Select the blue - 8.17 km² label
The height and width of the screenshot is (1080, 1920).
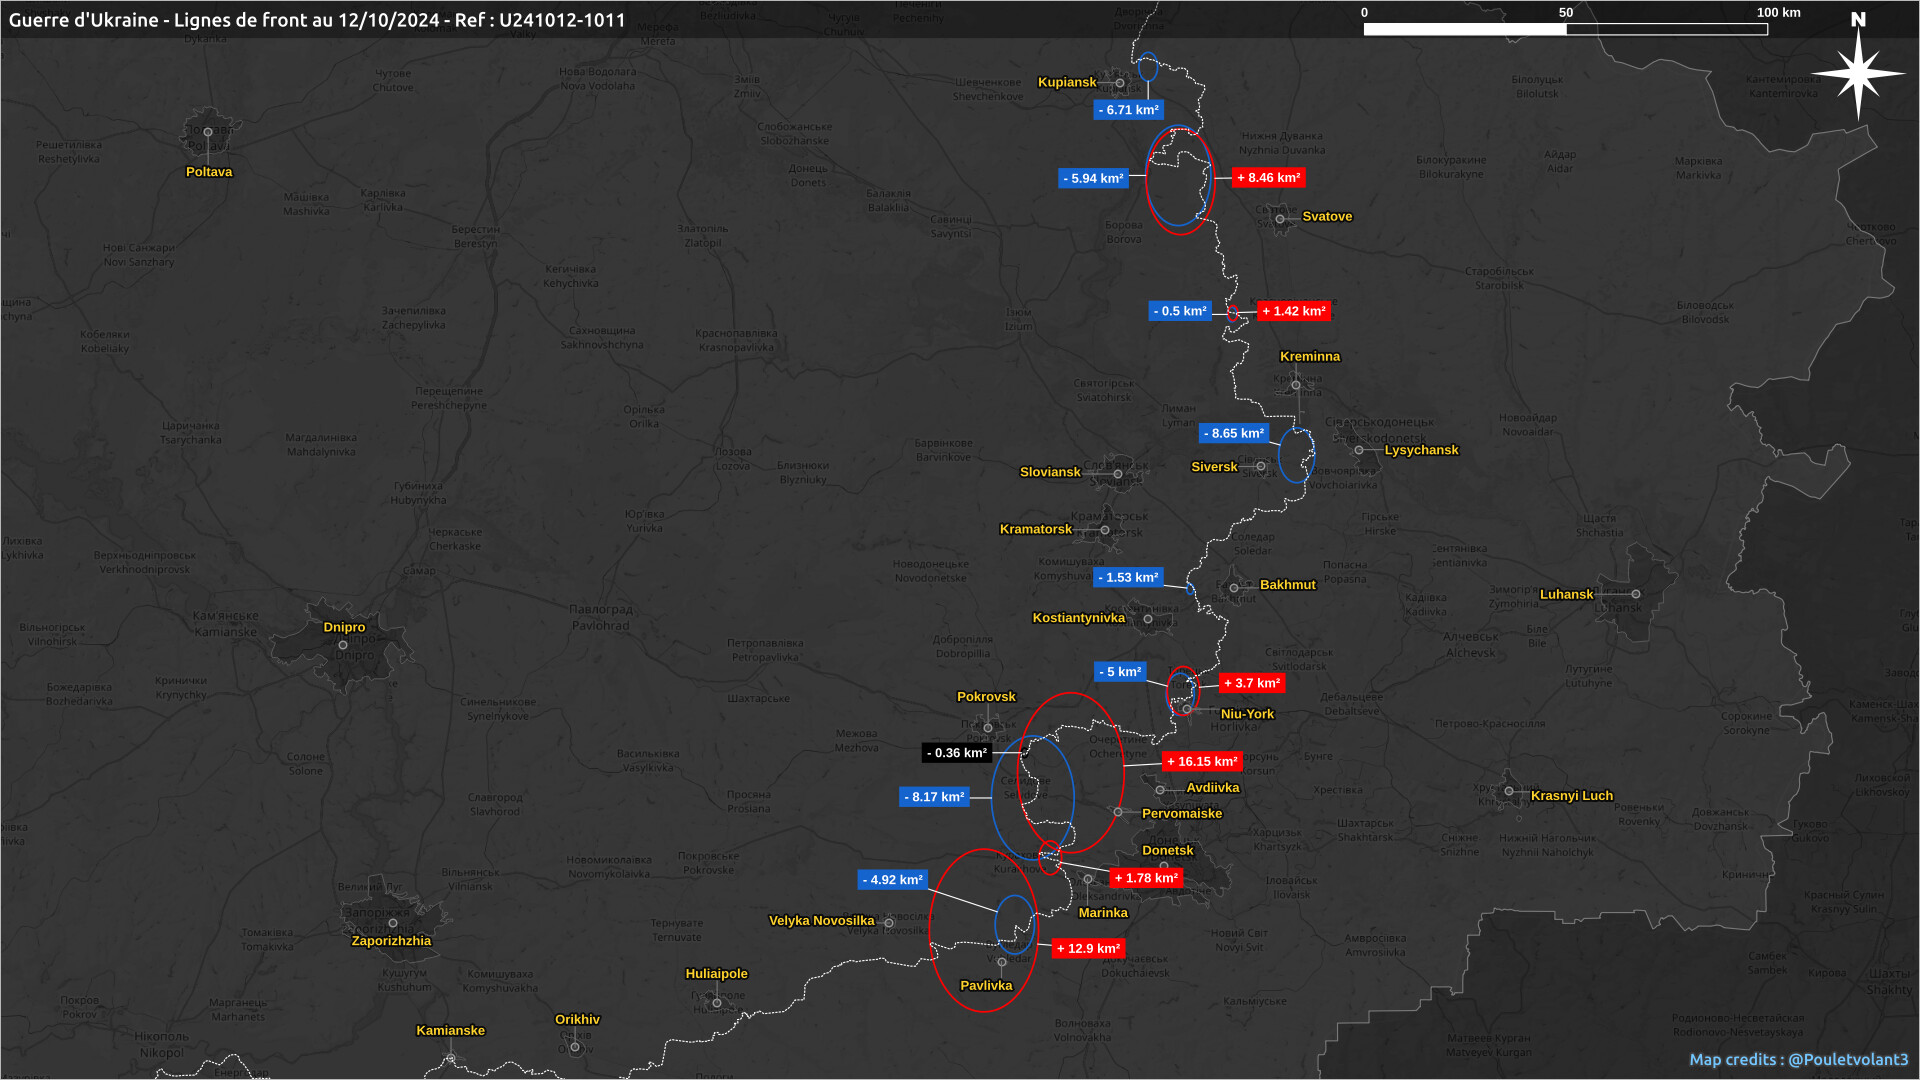(x=934, y=797)
